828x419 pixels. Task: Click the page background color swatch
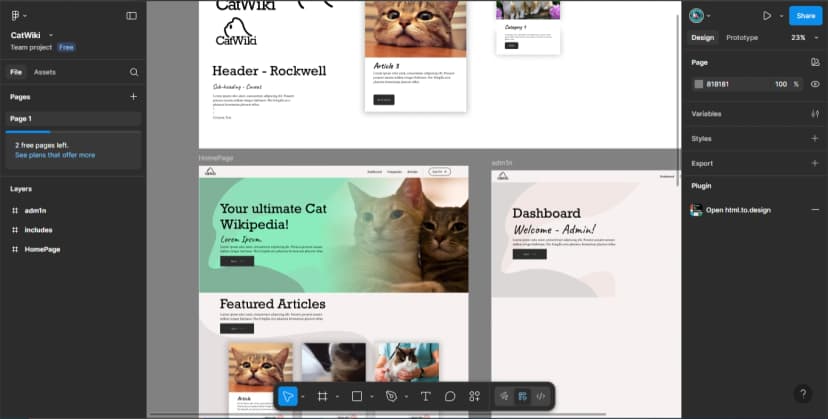click(699, 84)
